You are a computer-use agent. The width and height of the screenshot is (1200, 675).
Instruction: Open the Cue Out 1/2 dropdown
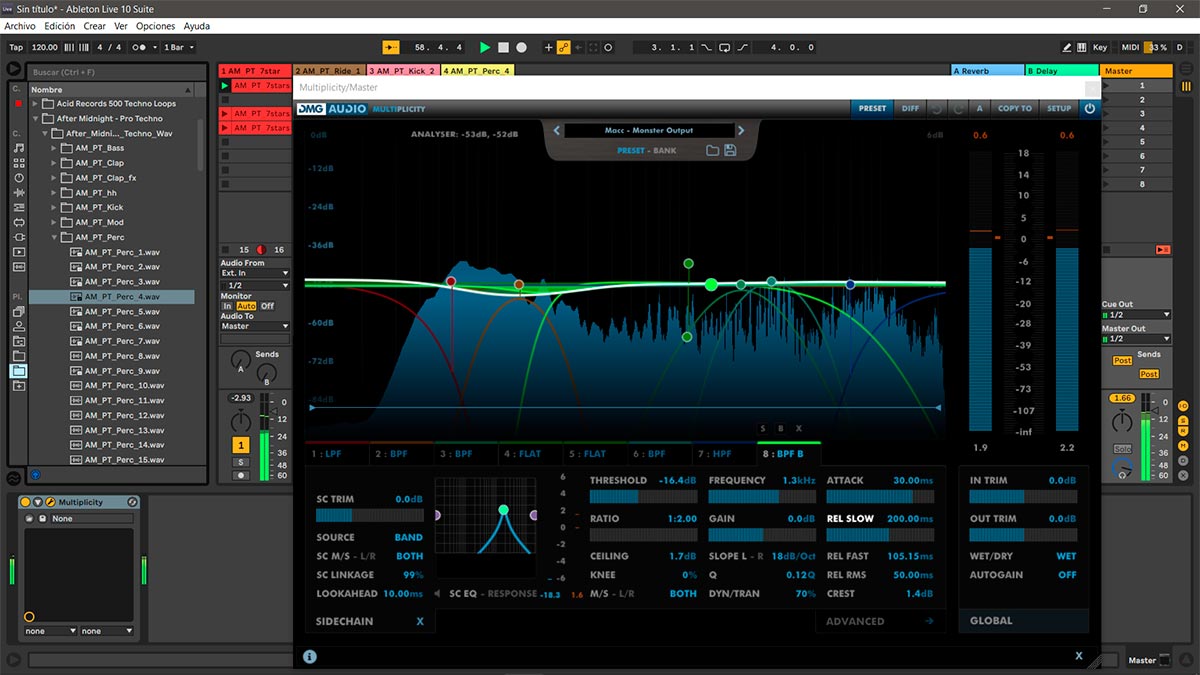tap(1136, 315)
